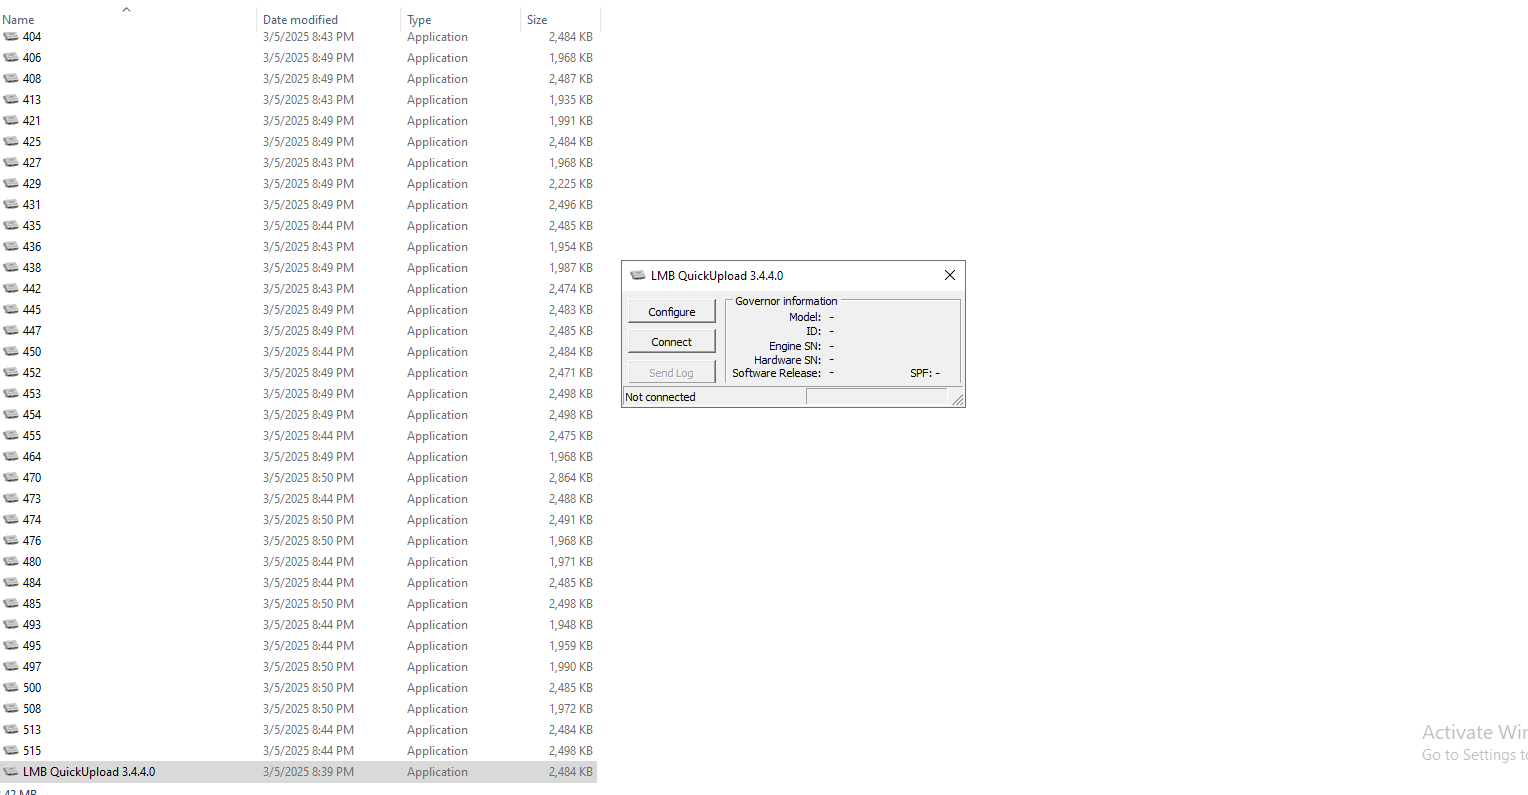Click the dialog's resize grip corner
1528x795 pixels.
pos(958,400)
